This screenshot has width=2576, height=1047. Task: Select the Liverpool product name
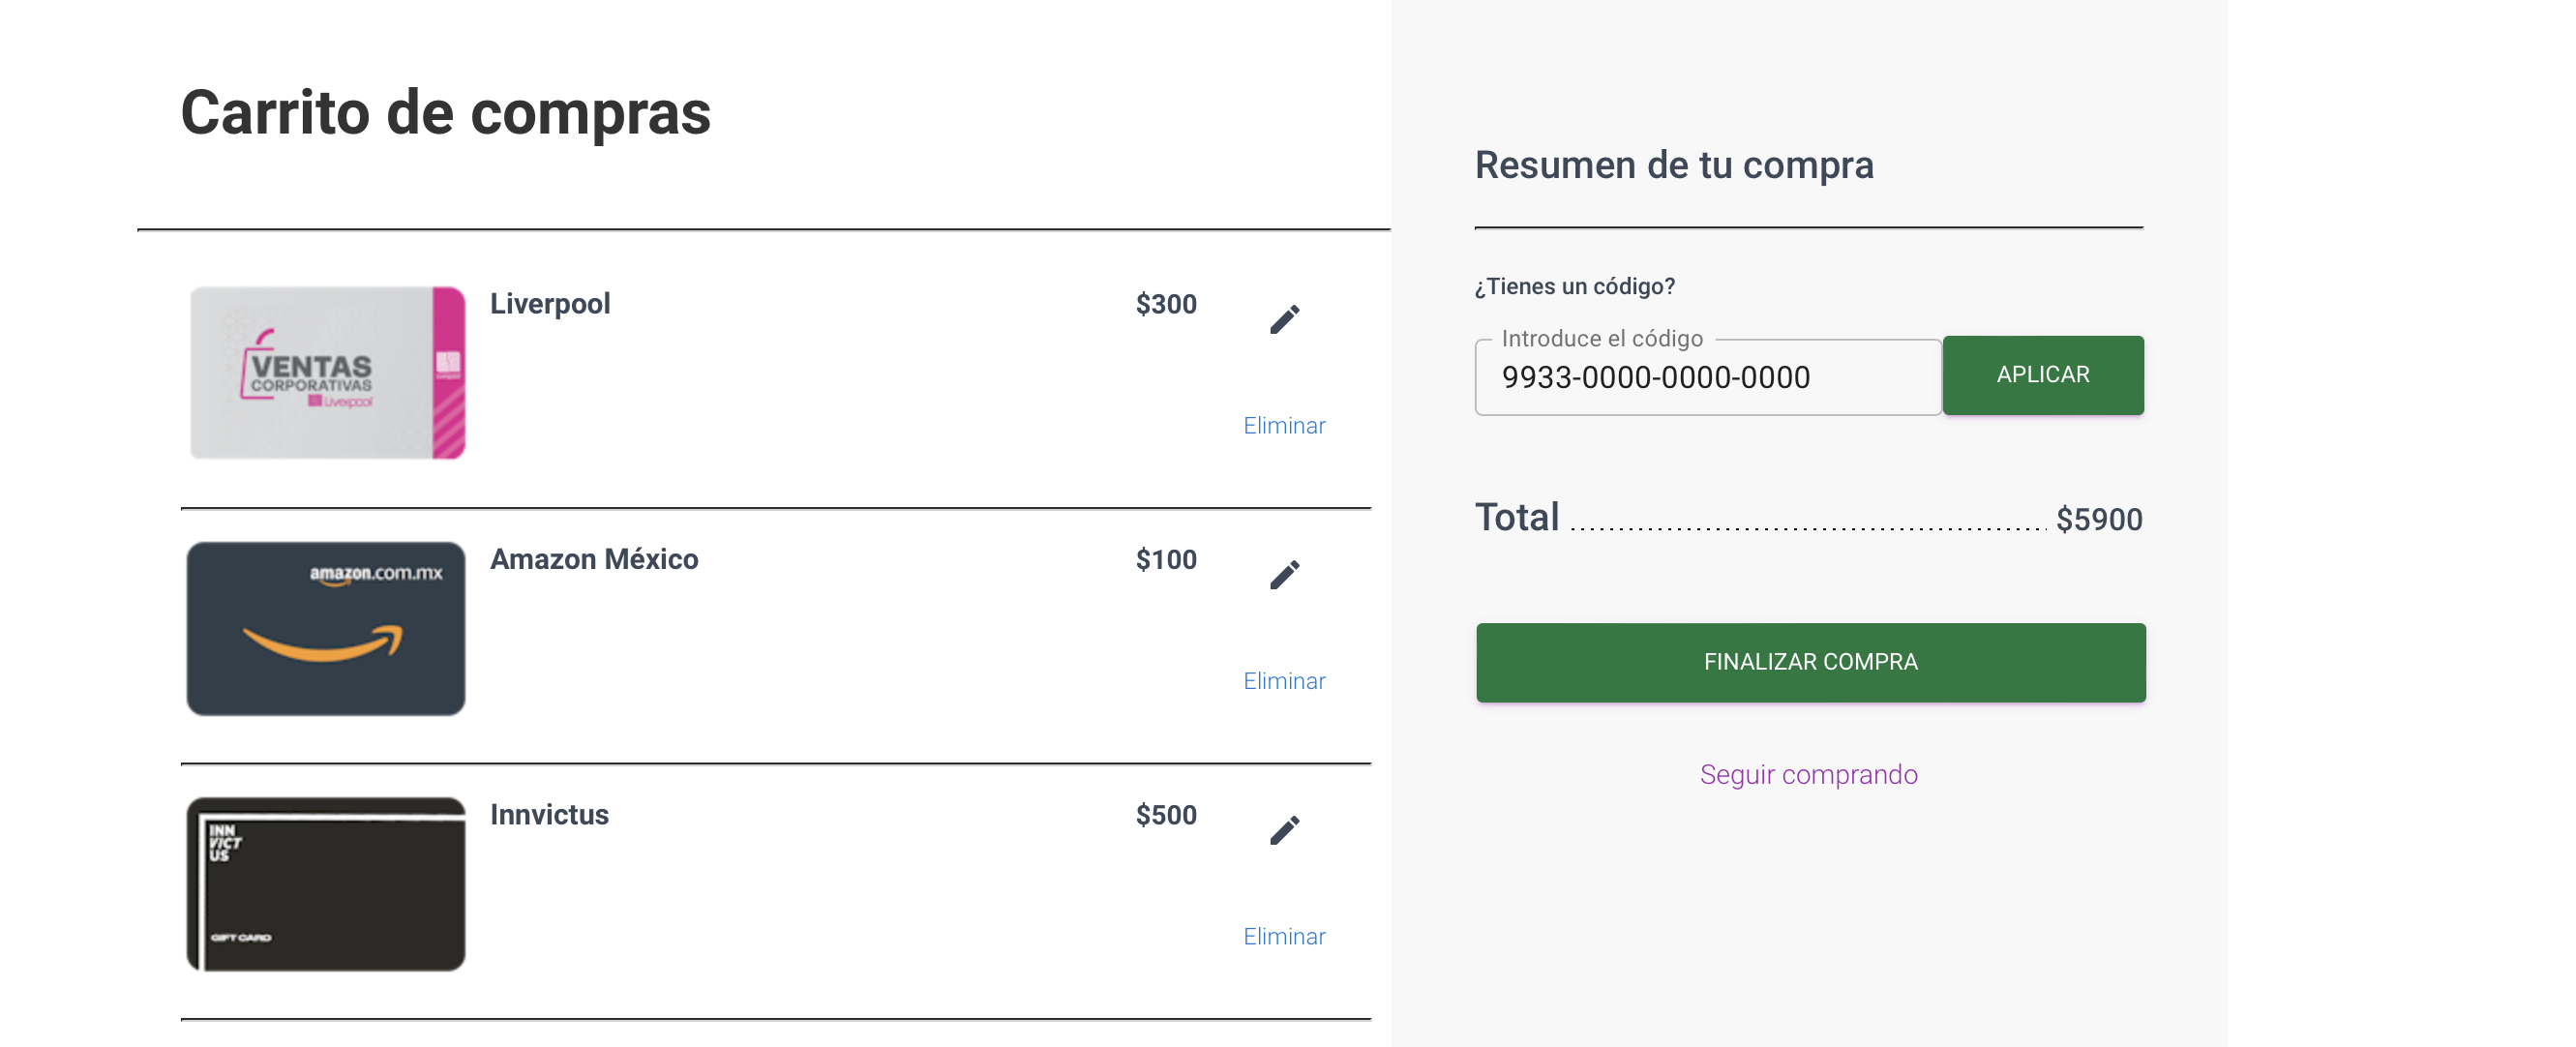pyautogui.click(x=550, y=304)
